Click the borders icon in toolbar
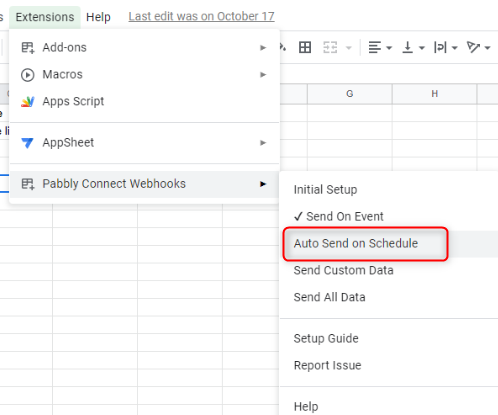498x415 pixels. point(305,47)
